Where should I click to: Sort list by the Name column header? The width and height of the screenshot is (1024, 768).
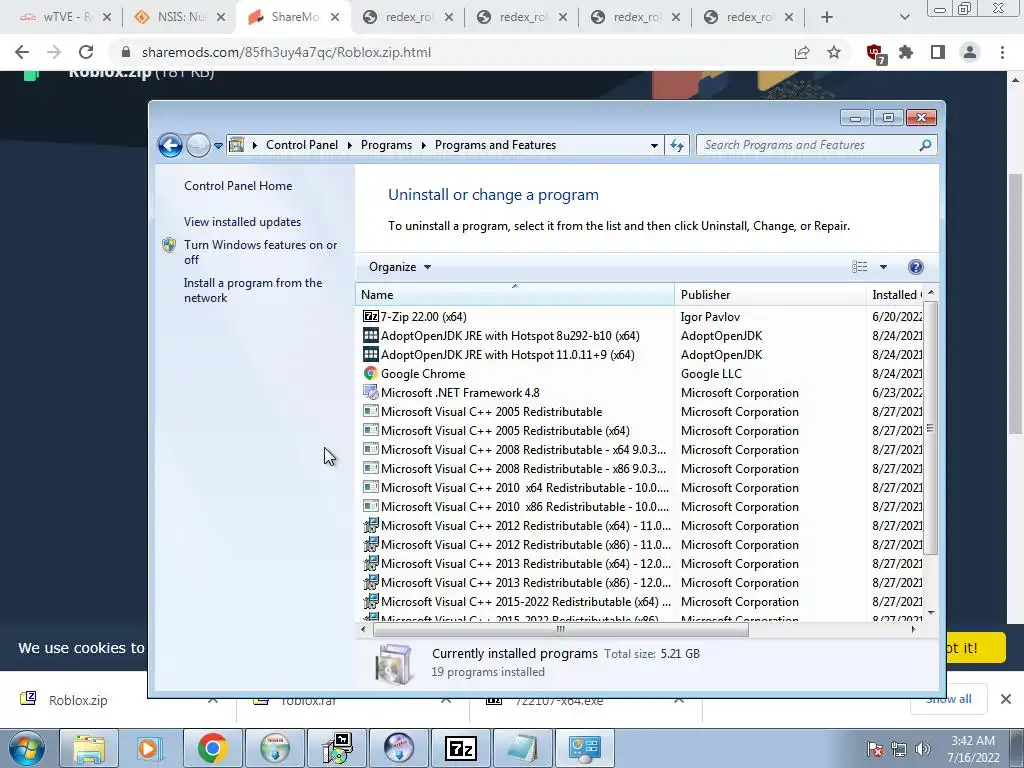point(515,295)
